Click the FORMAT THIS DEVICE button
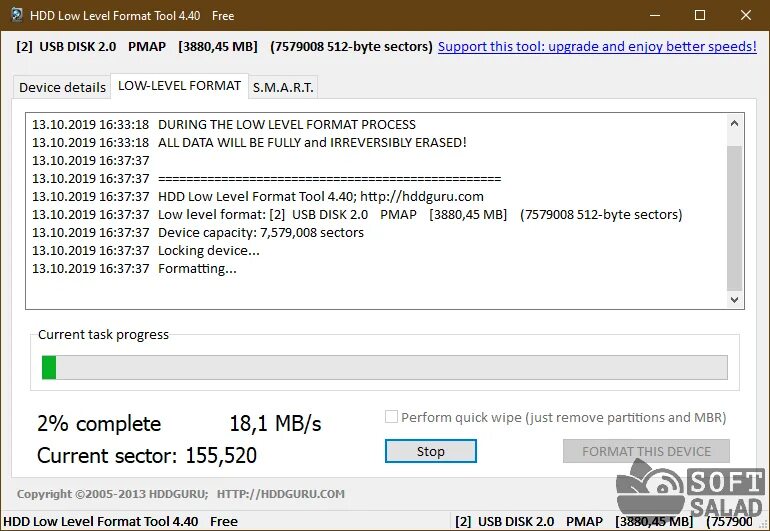 coord(646,451)
